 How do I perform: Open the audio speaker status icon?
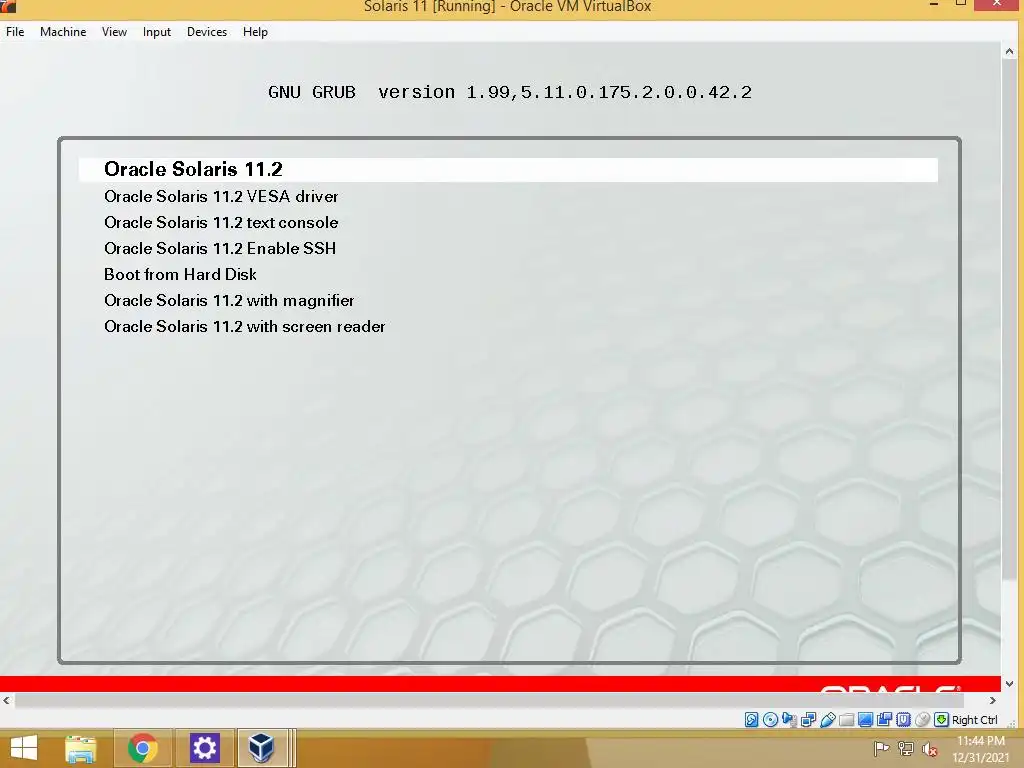pos(790,720)
